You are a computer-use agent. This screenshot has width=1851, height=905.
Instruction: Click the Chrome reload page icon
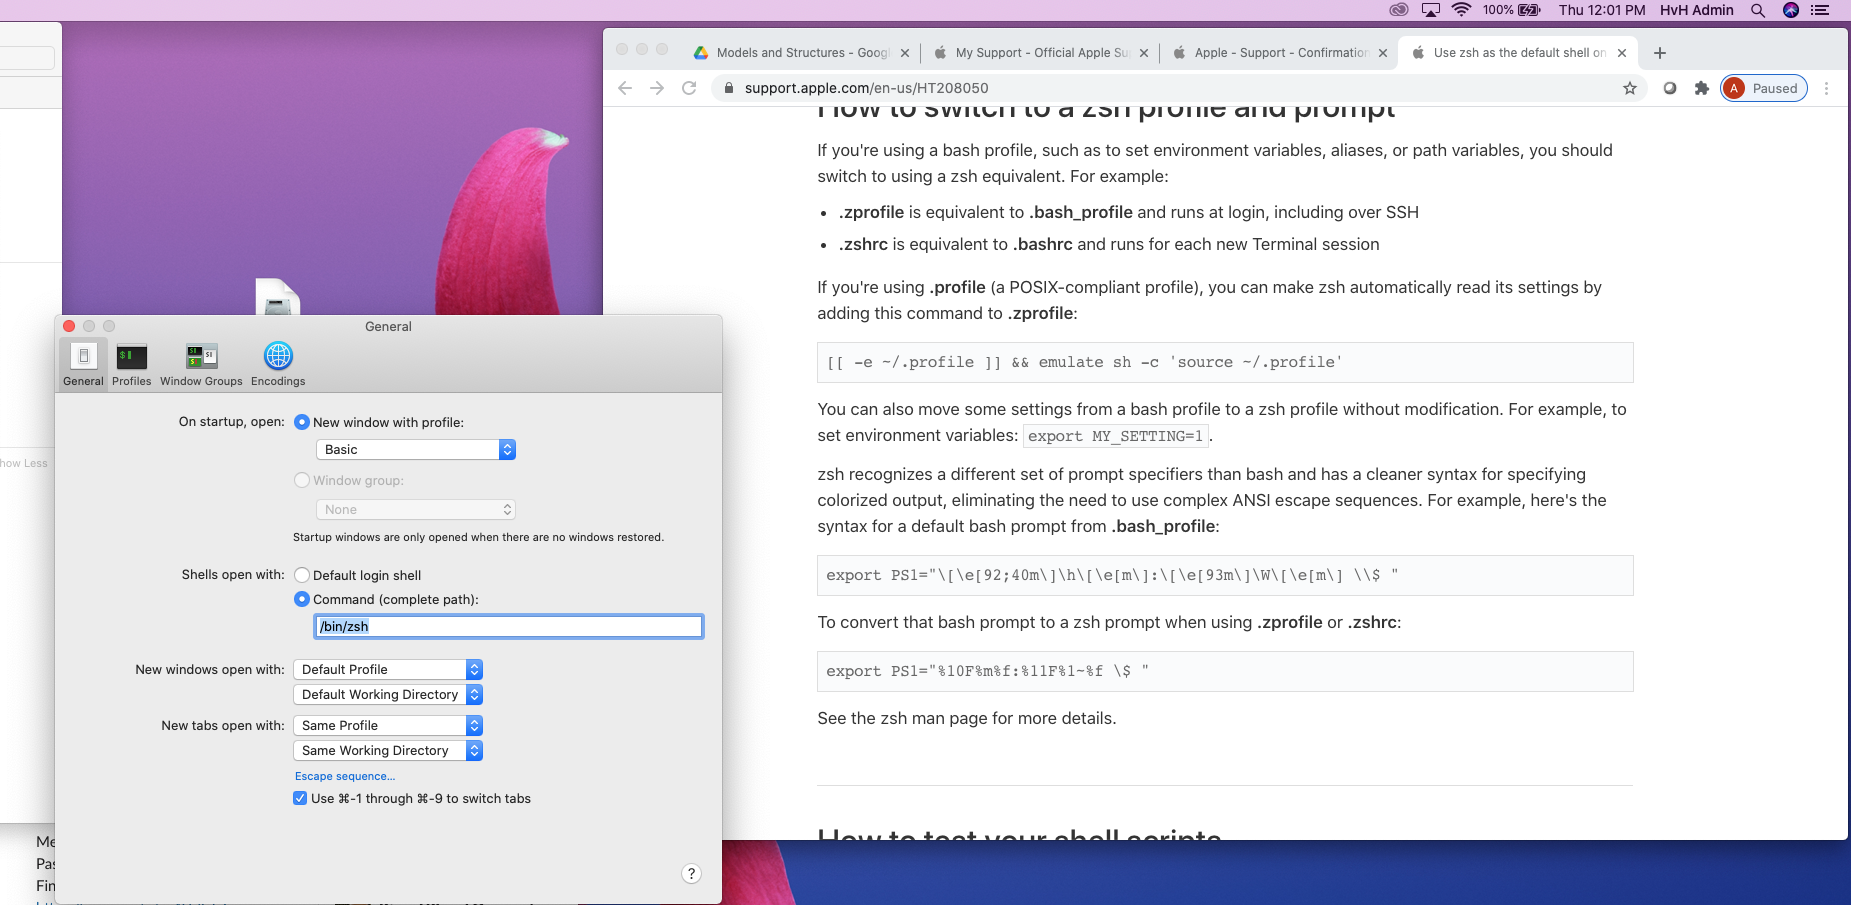689,88
